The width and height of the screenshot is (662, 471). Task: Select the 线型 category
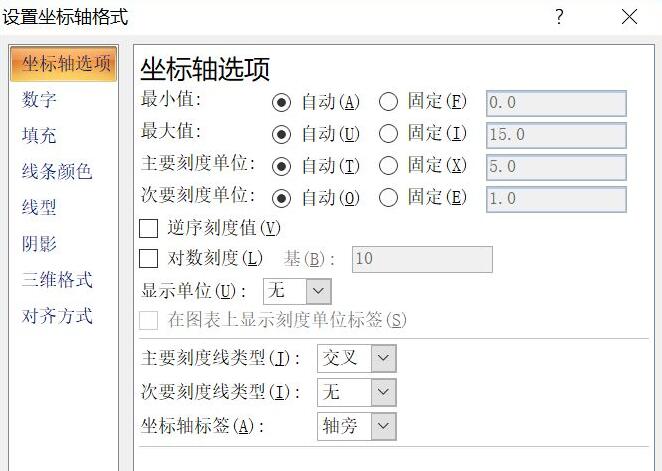point(39,208)
